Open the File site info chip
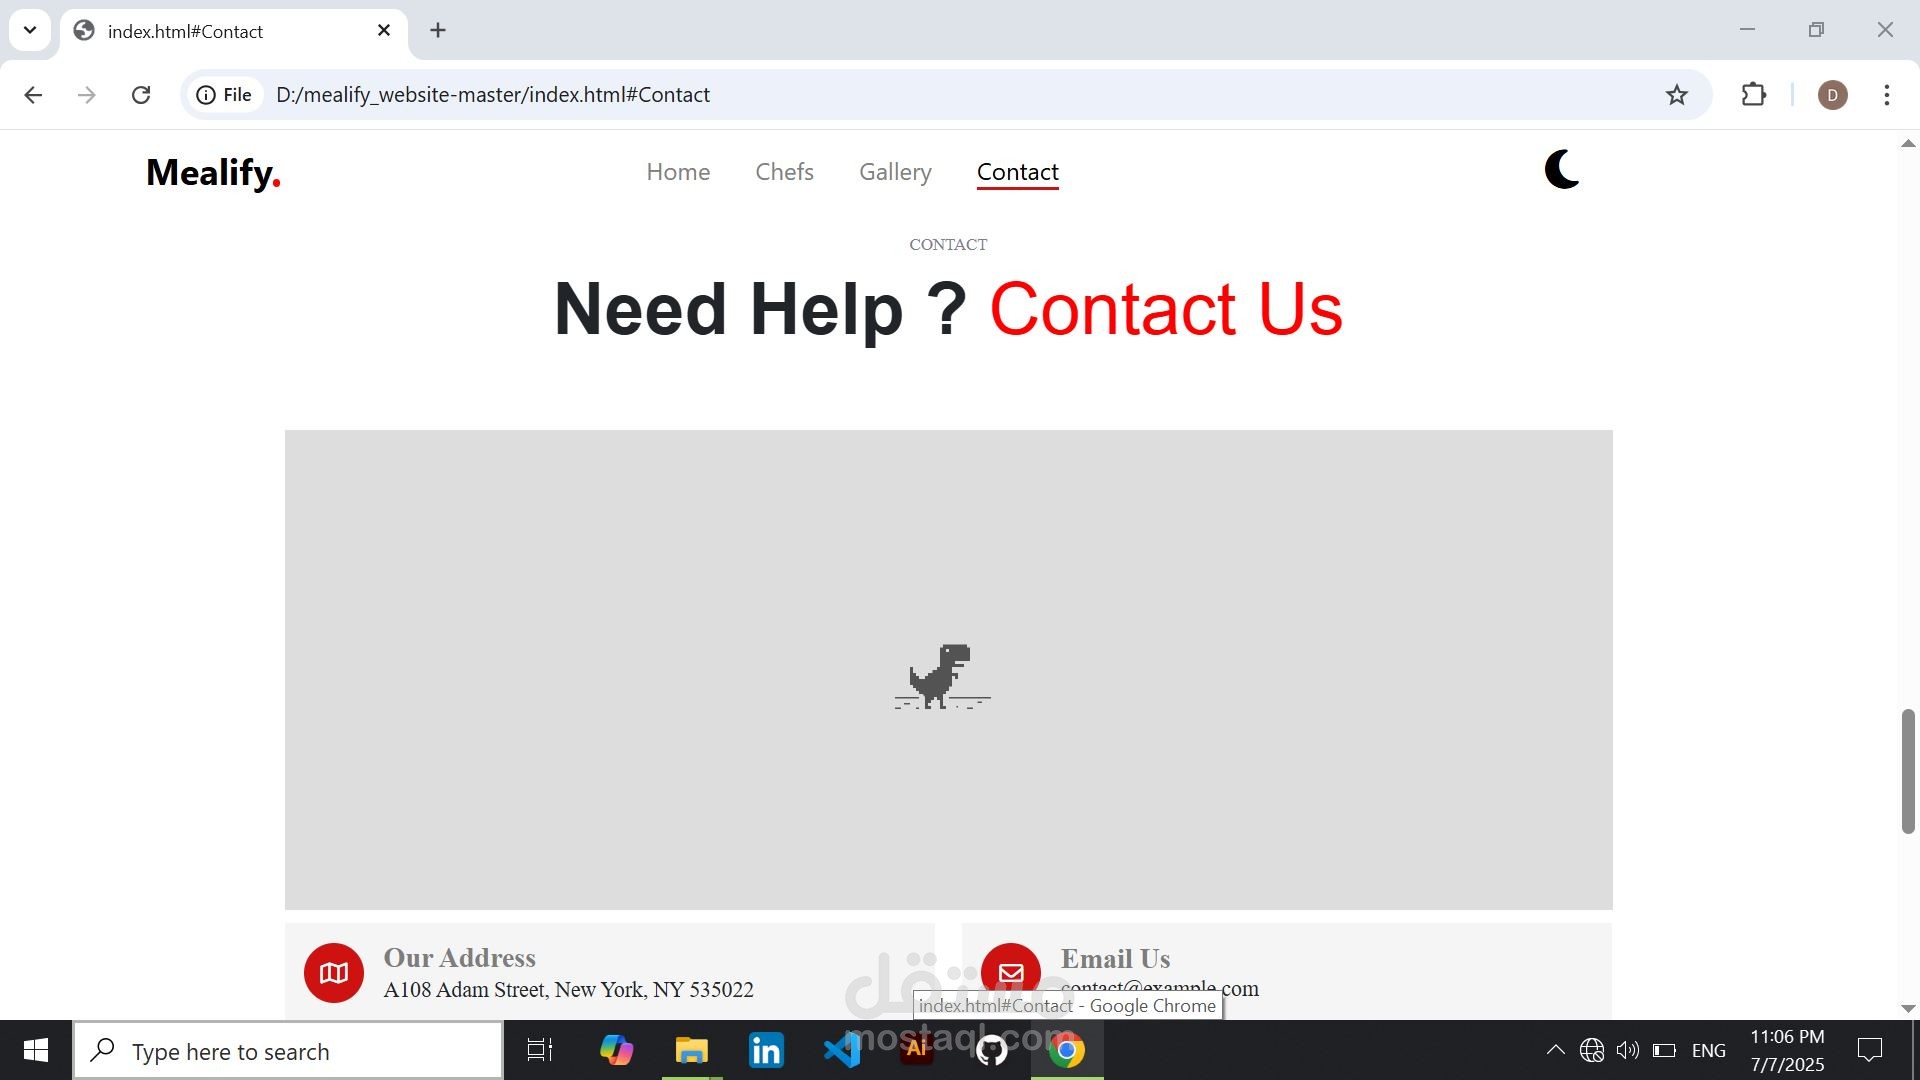 [224, 95]
